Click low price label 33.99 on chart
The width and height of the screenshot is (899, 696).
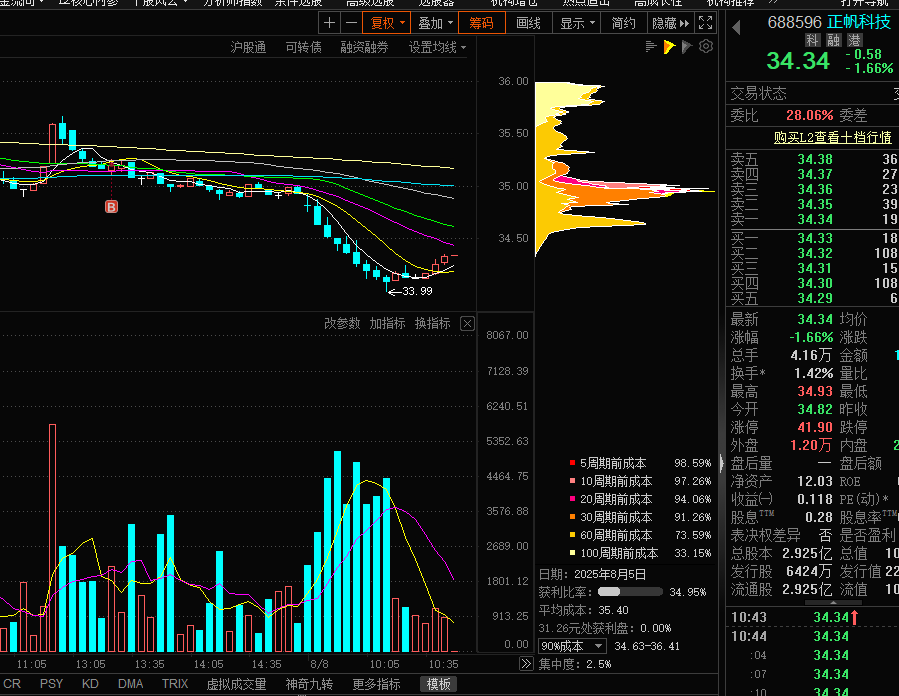click(x=417, y=291)
